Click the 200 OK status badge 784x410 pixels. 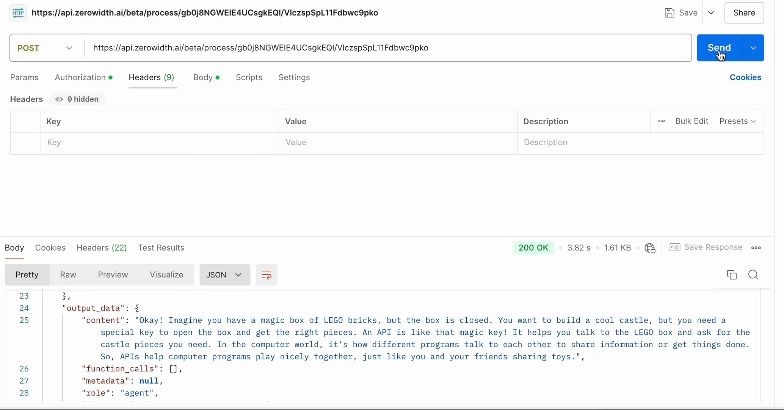533,248
